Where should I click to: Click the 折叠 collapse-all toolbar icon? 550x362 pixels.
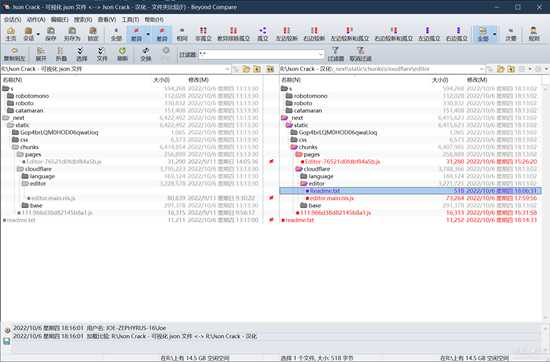coord(61,54)
